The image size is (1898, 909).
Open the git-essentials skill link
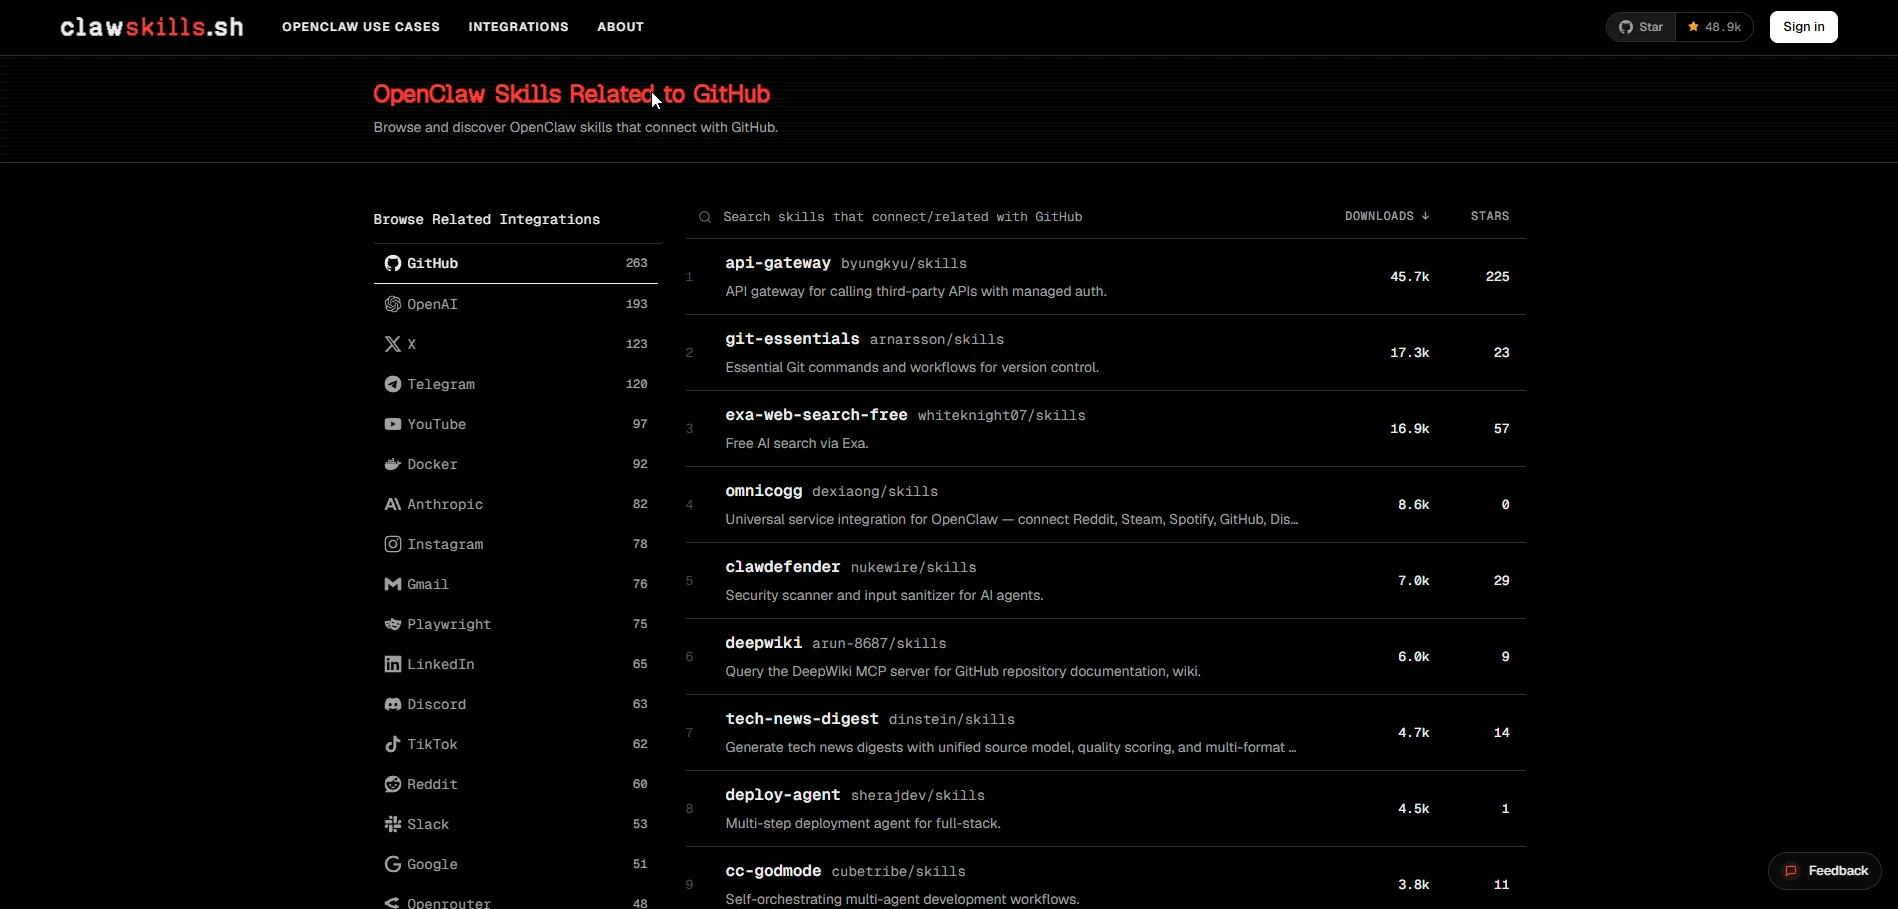pos(792,339)
